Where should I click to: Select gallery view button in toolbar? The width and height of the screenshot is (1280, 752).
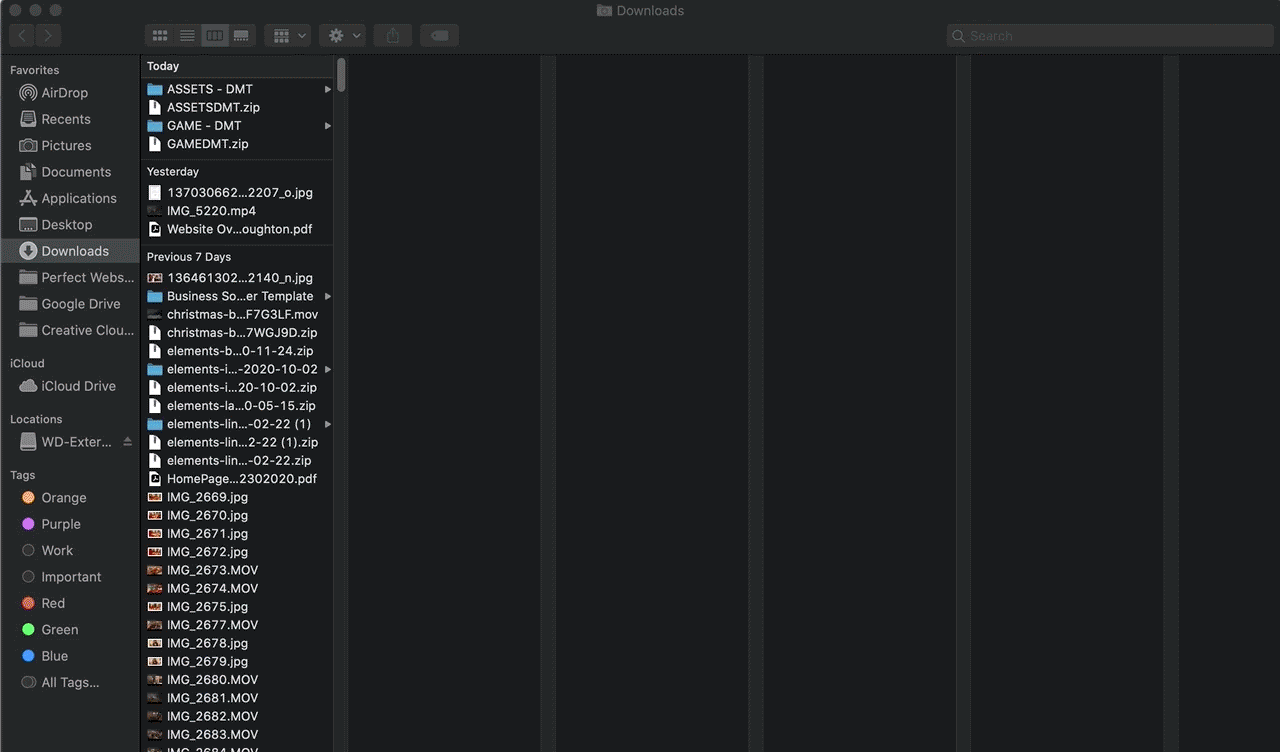(241, 36)
